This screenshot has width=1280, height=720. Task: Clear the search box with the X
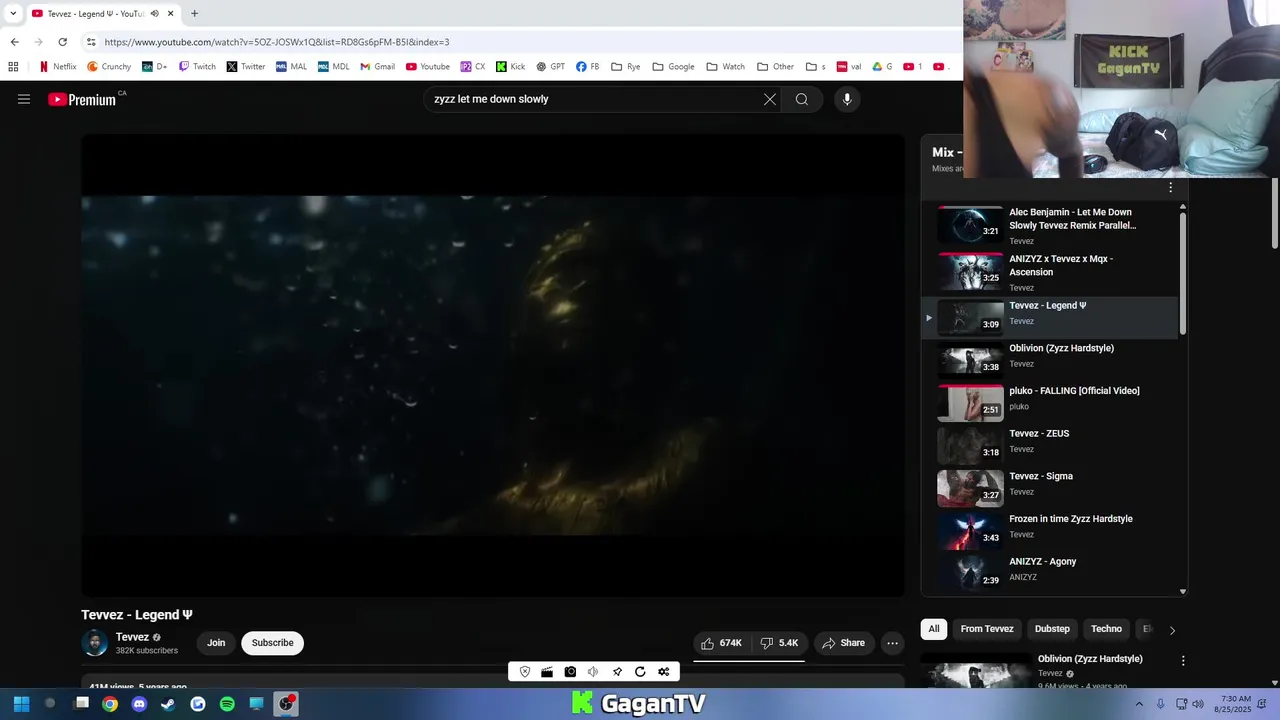pyautogui.click(x=770, y=99)
